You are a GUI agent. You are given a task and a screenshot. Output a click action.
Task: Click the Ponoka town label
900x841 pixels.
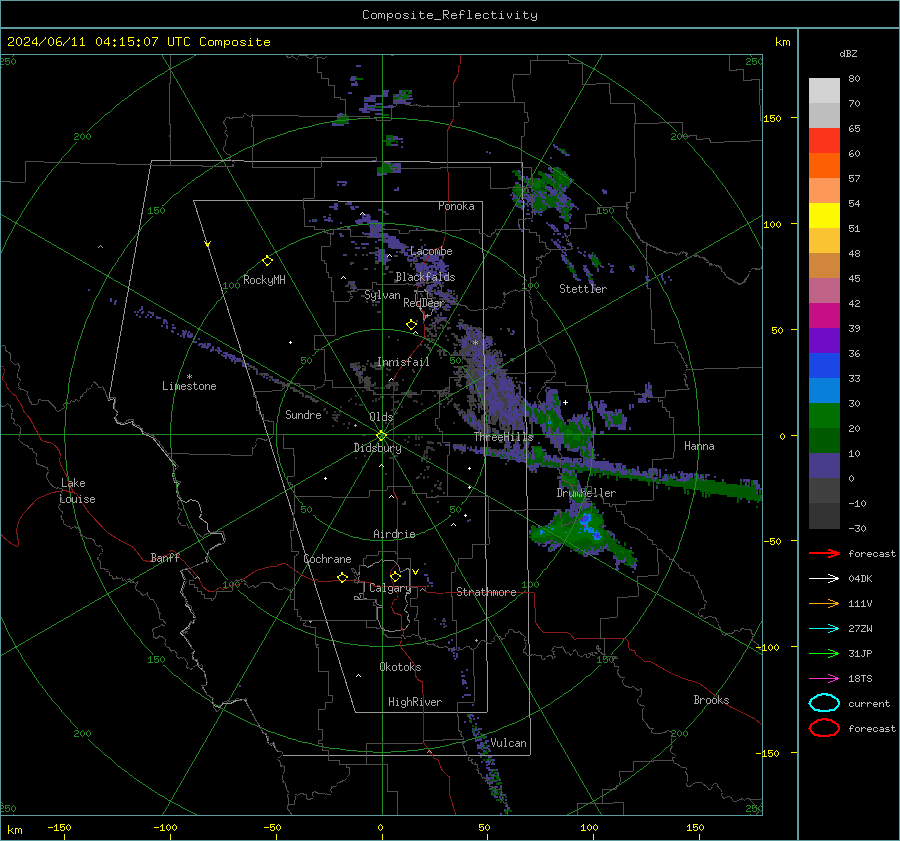tap(456, 206)
